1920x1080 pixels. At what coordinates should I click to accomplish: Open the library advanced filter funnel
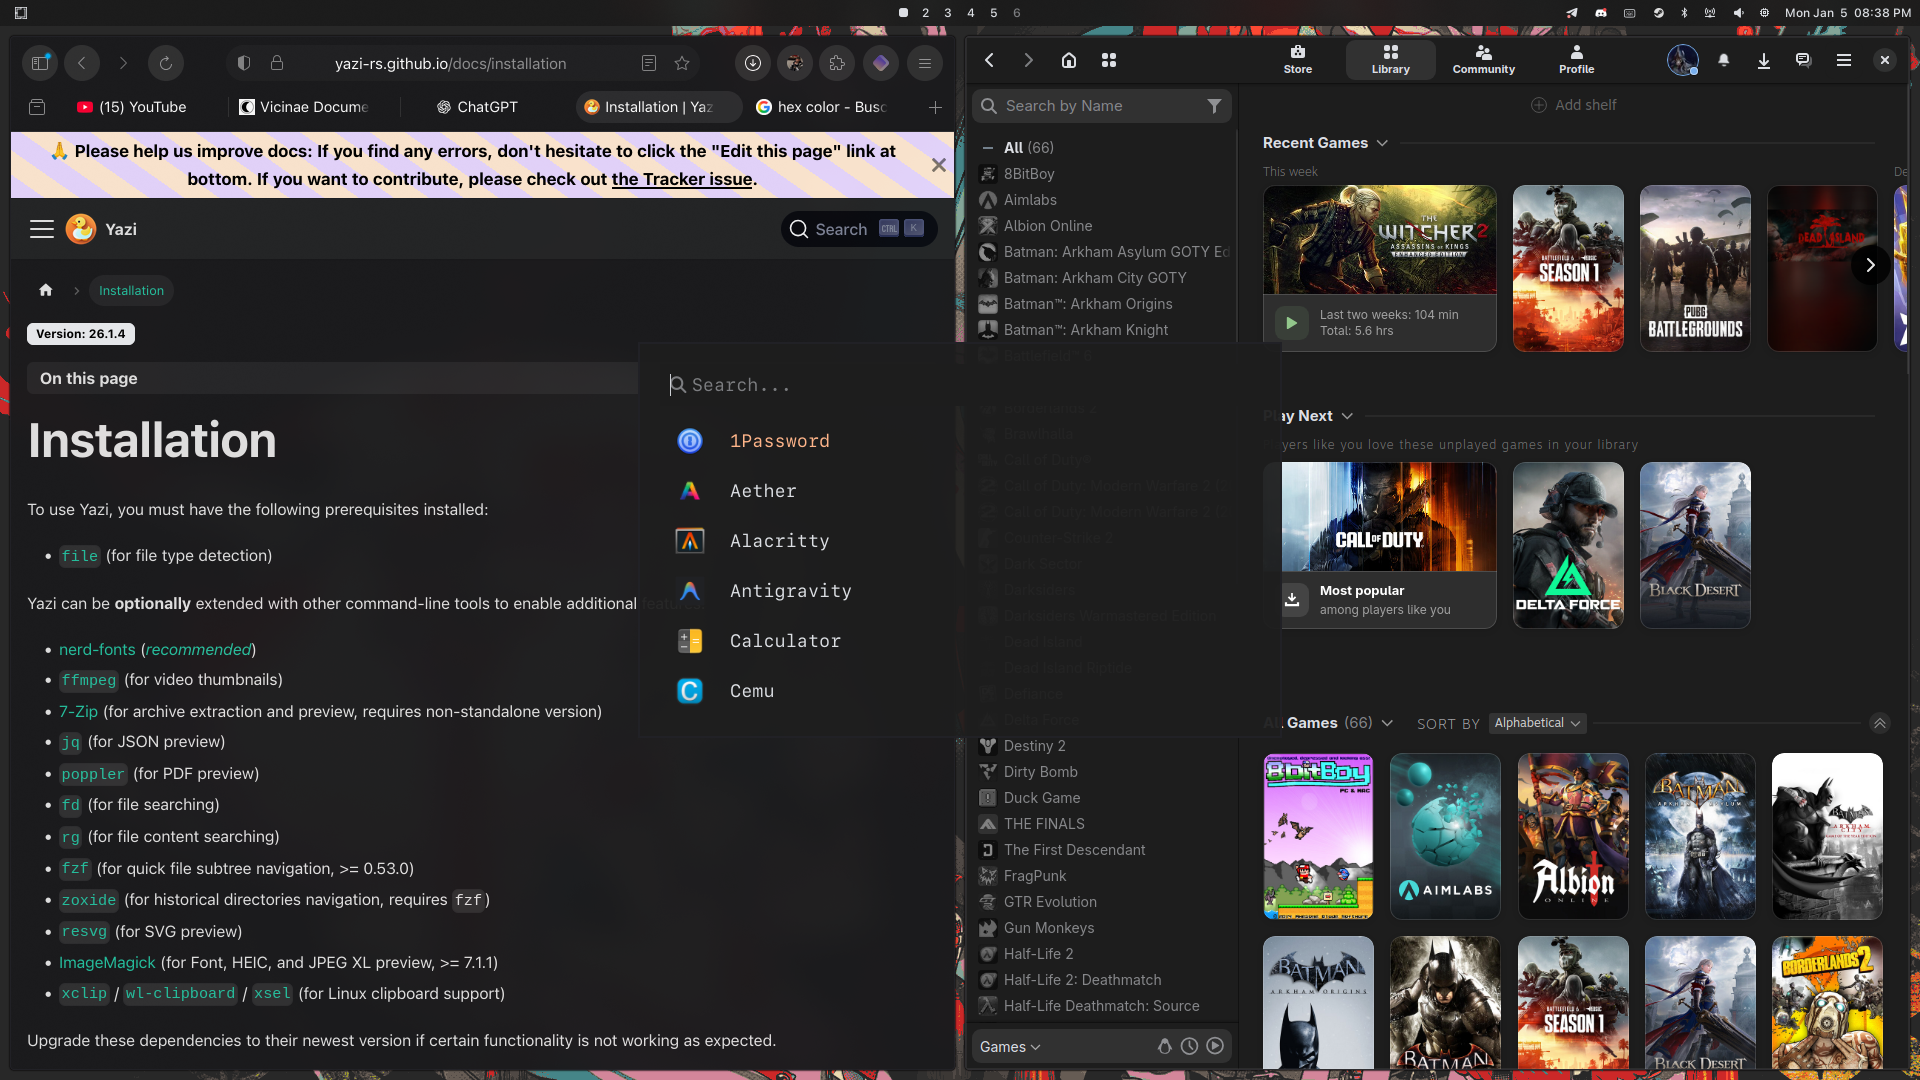tap(1214, 106)
